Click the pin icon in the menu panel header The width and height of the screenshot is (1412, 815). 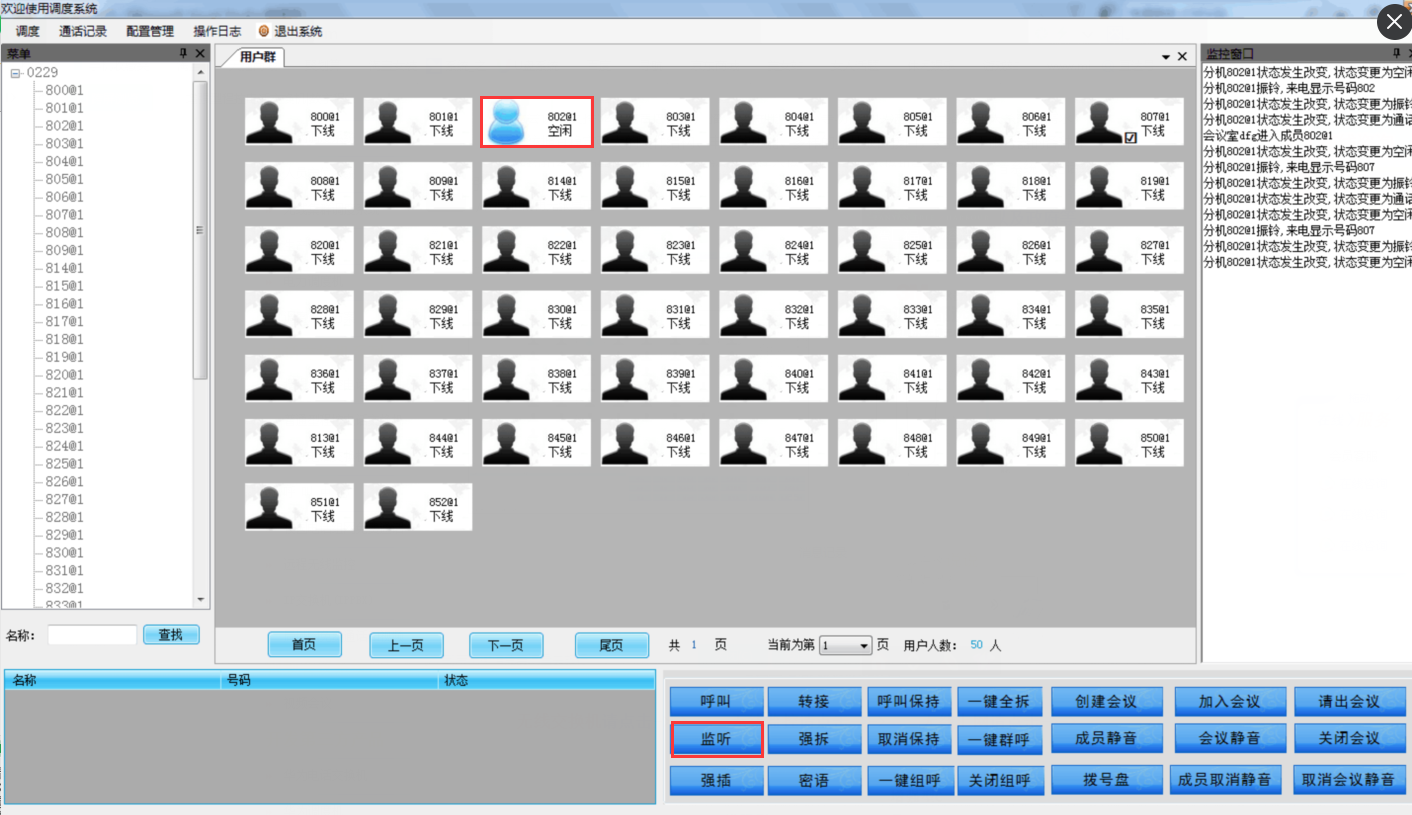click(x=183, y=53)
